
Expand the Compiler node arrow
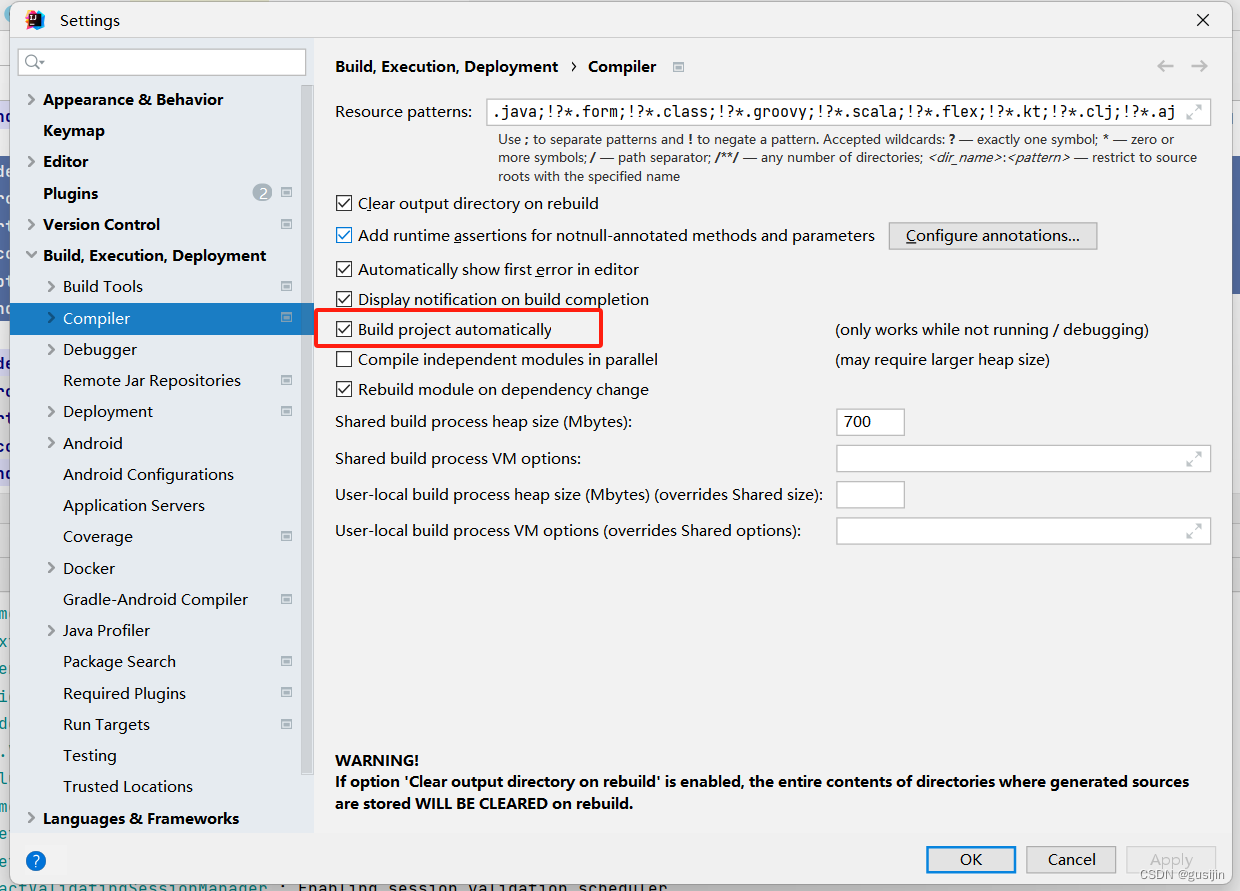[x=52, y=318]
